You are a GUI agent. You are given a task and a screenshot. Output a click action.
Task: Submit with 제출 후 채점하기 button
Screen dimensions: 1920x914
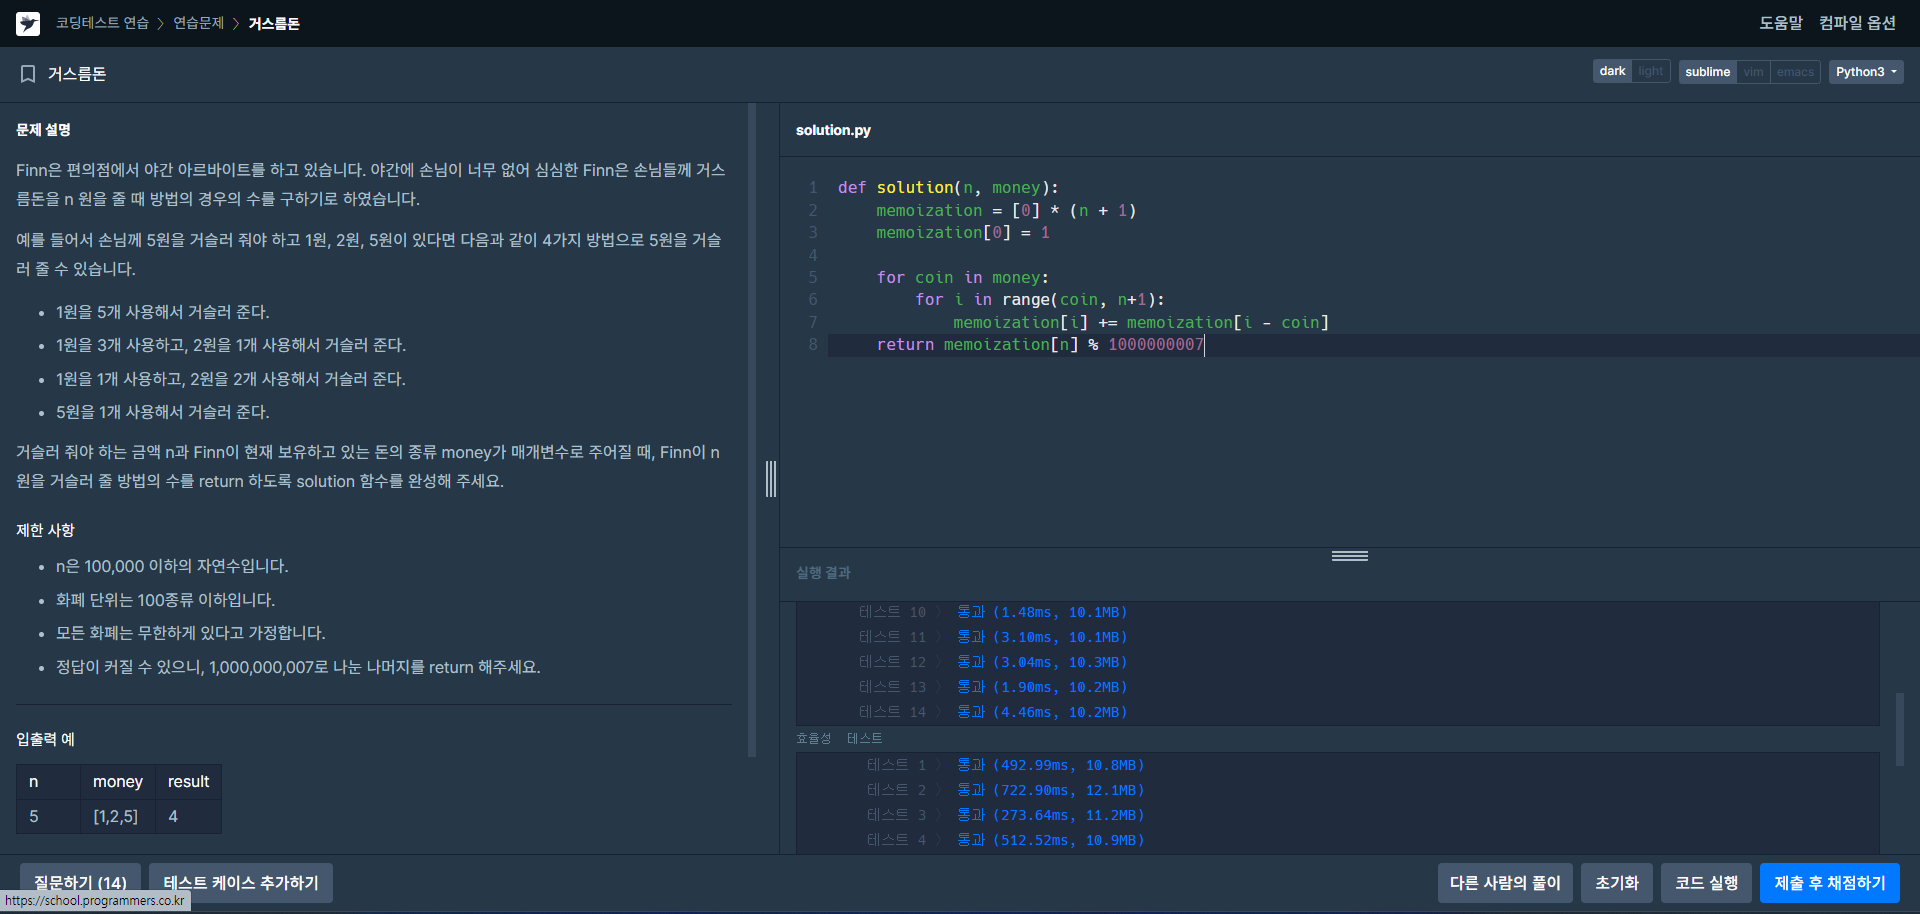pos(1830,883)
